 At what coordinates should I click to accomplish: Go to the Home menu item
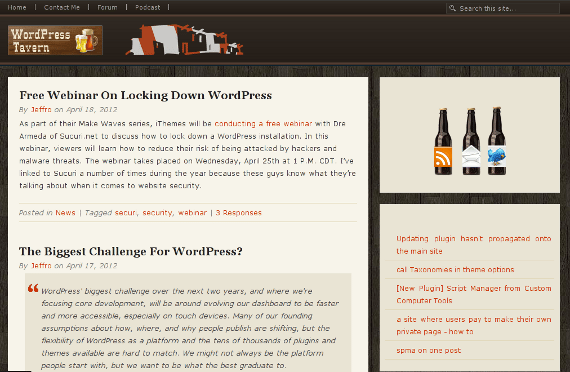tap(17, 7)
